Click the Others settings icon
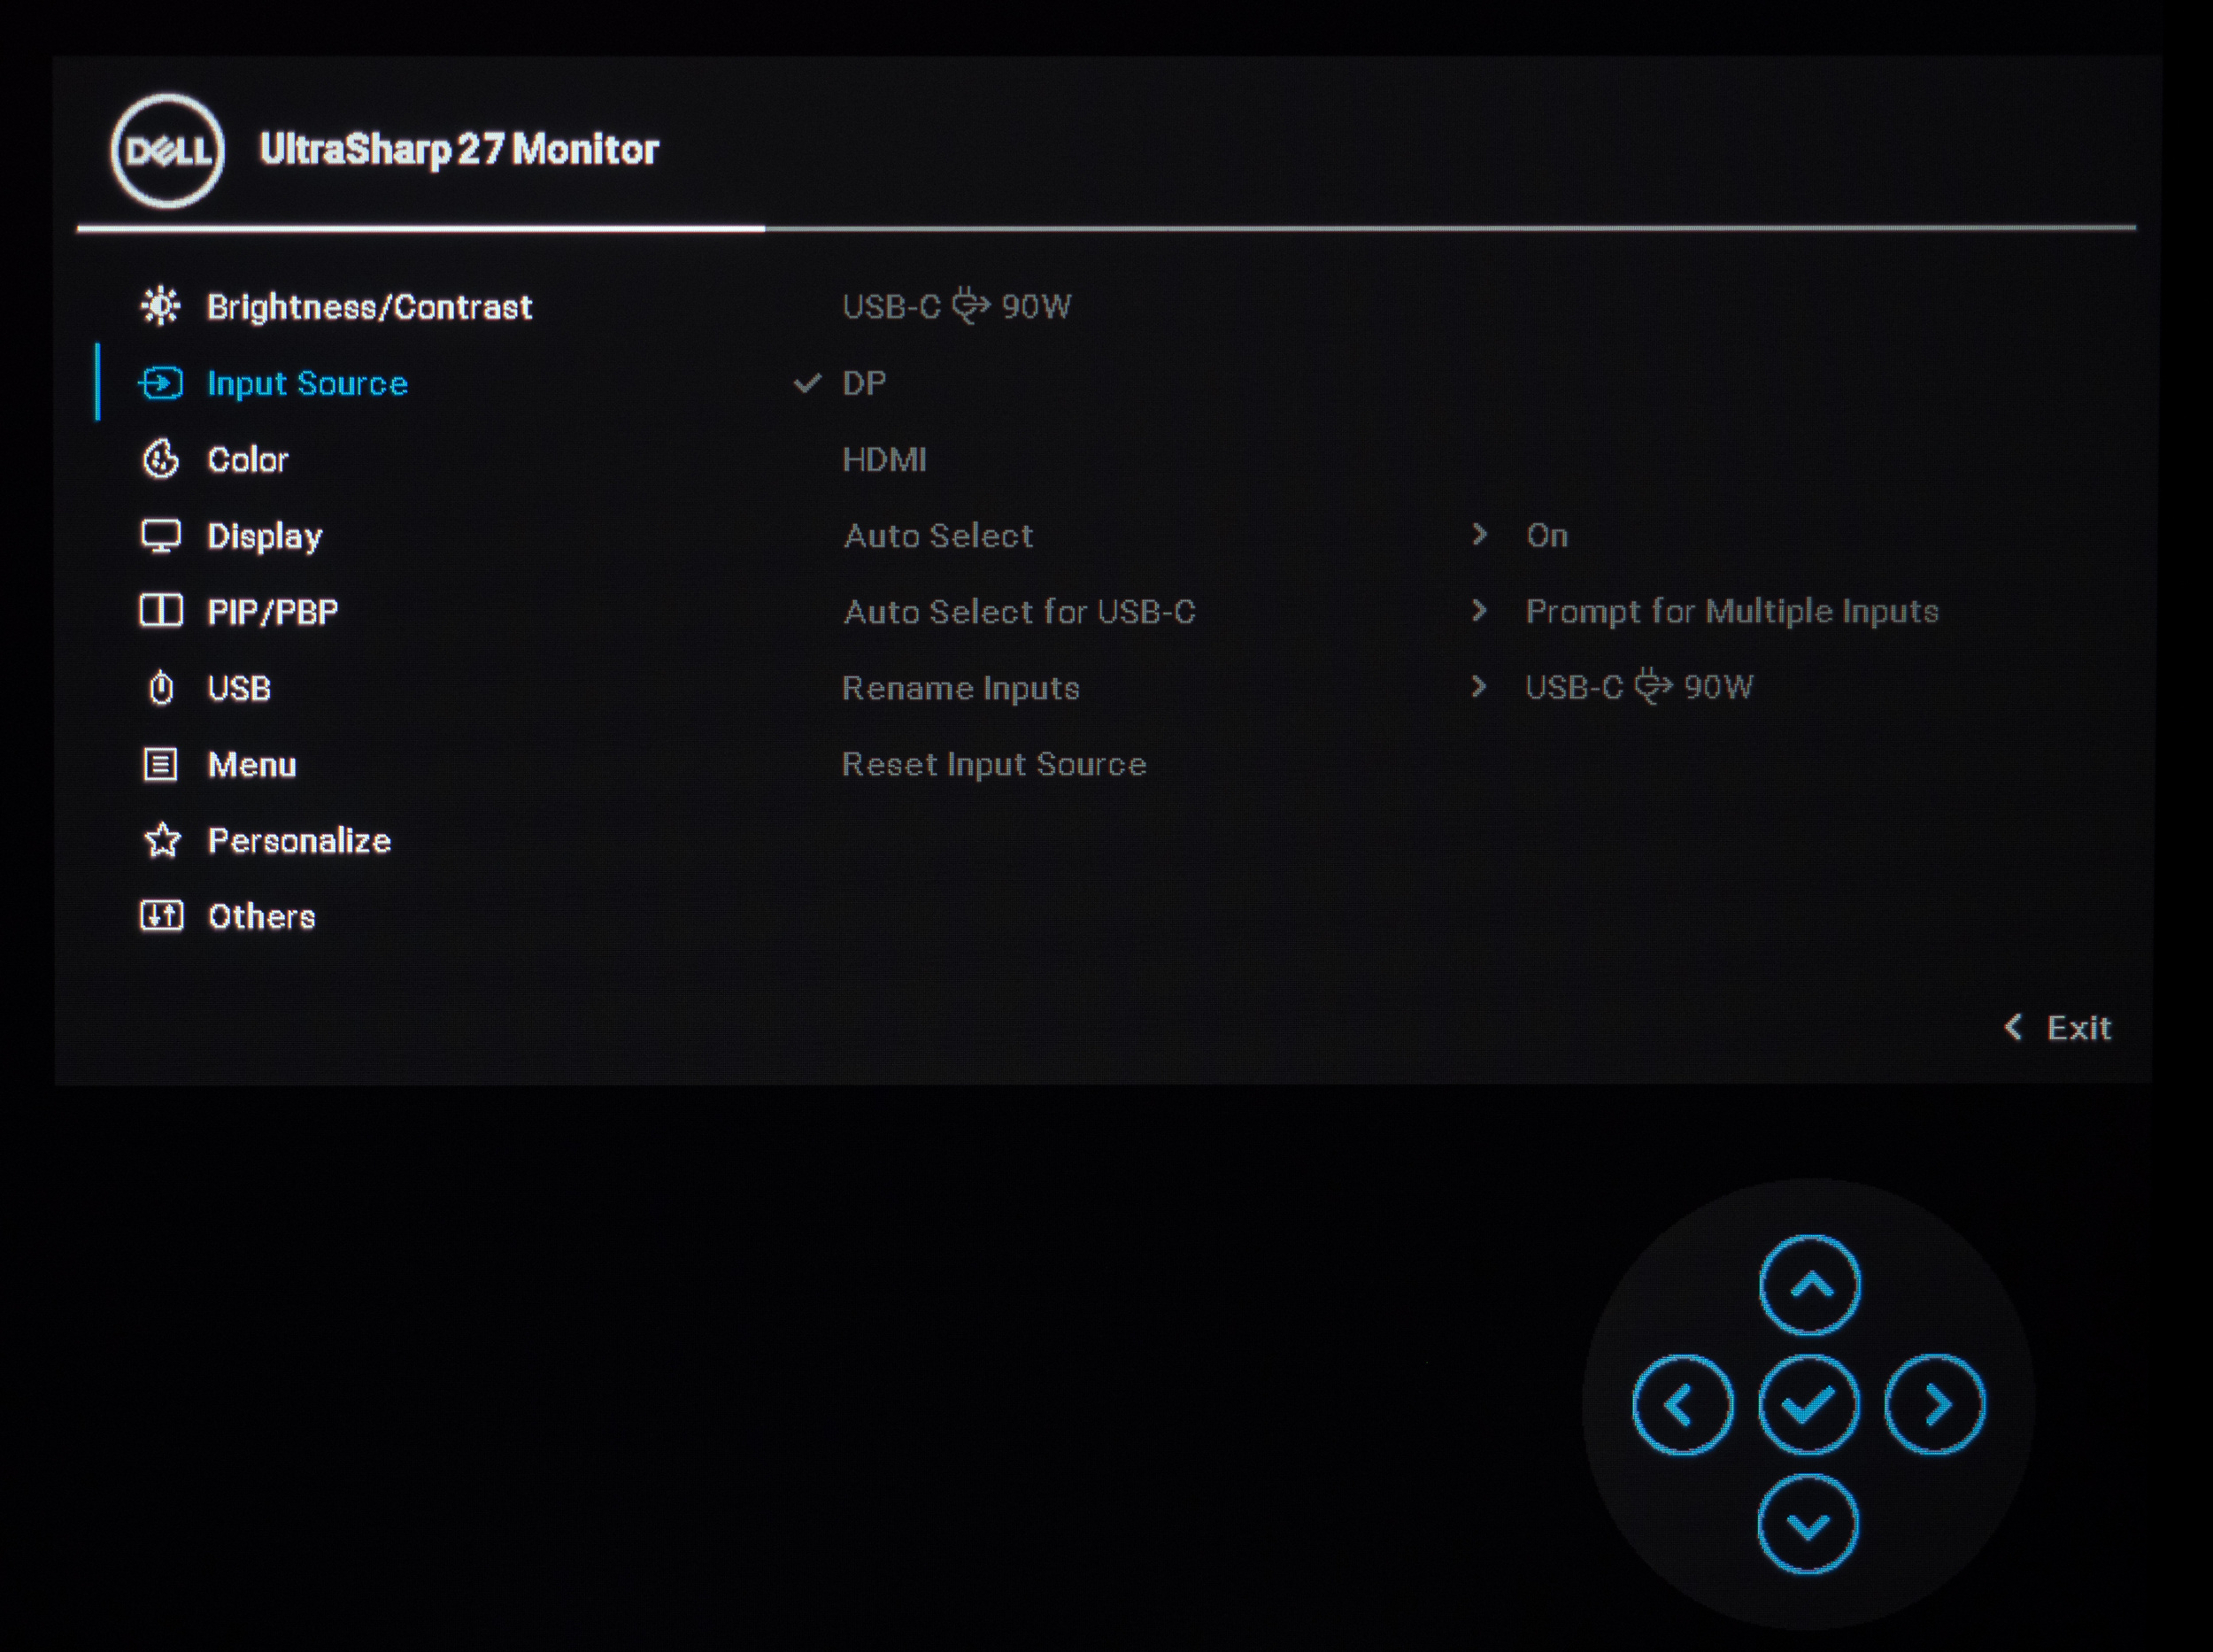 click(x=161, y=916)
